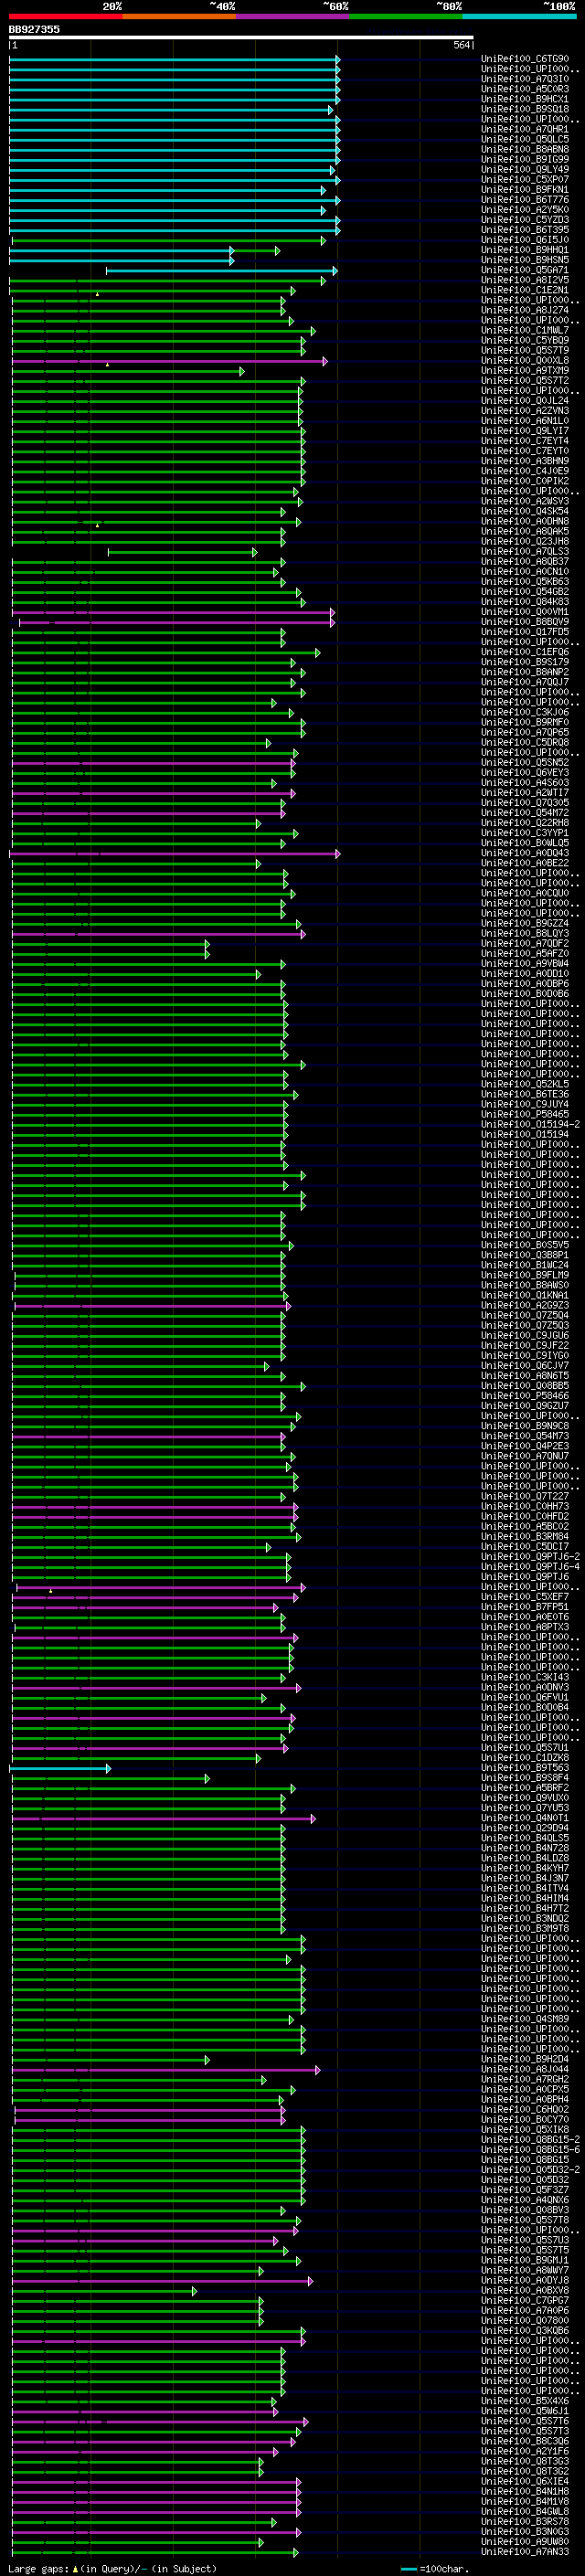Click the green alignment bar for UniRef100_A9TXM9
The height and width of the screenshot is (2576, 585).
click(x=128, y=370)
